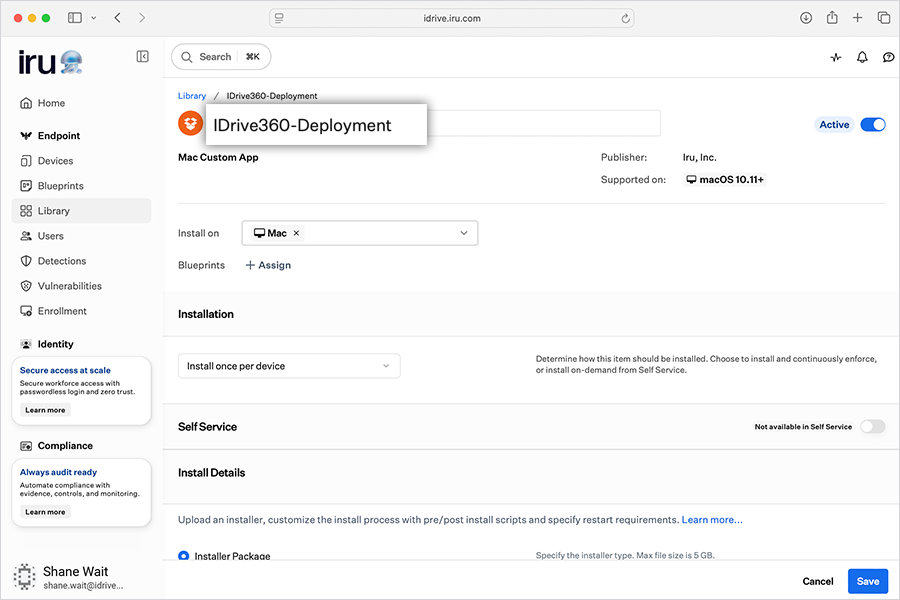Click the idrive.iru.com address bar

tap(452, 18)
